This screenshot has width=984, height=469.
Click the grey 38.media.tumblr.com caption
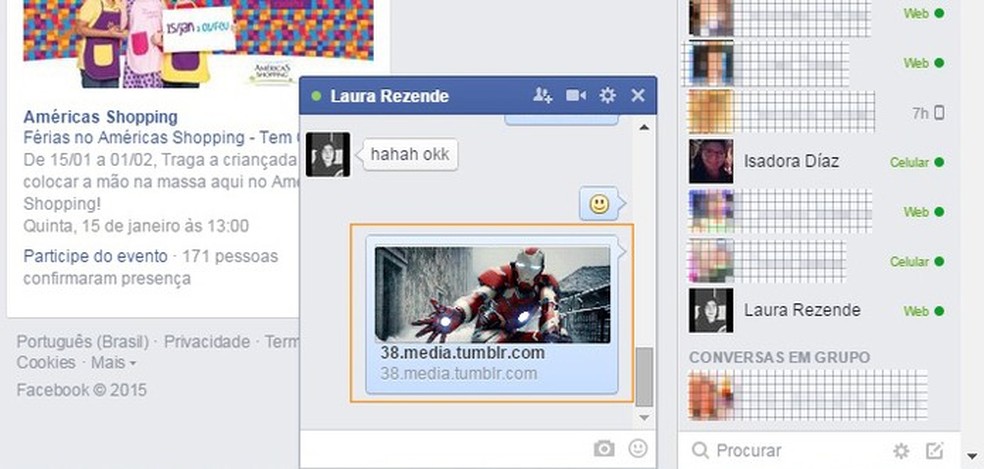[x=459, y=374]
